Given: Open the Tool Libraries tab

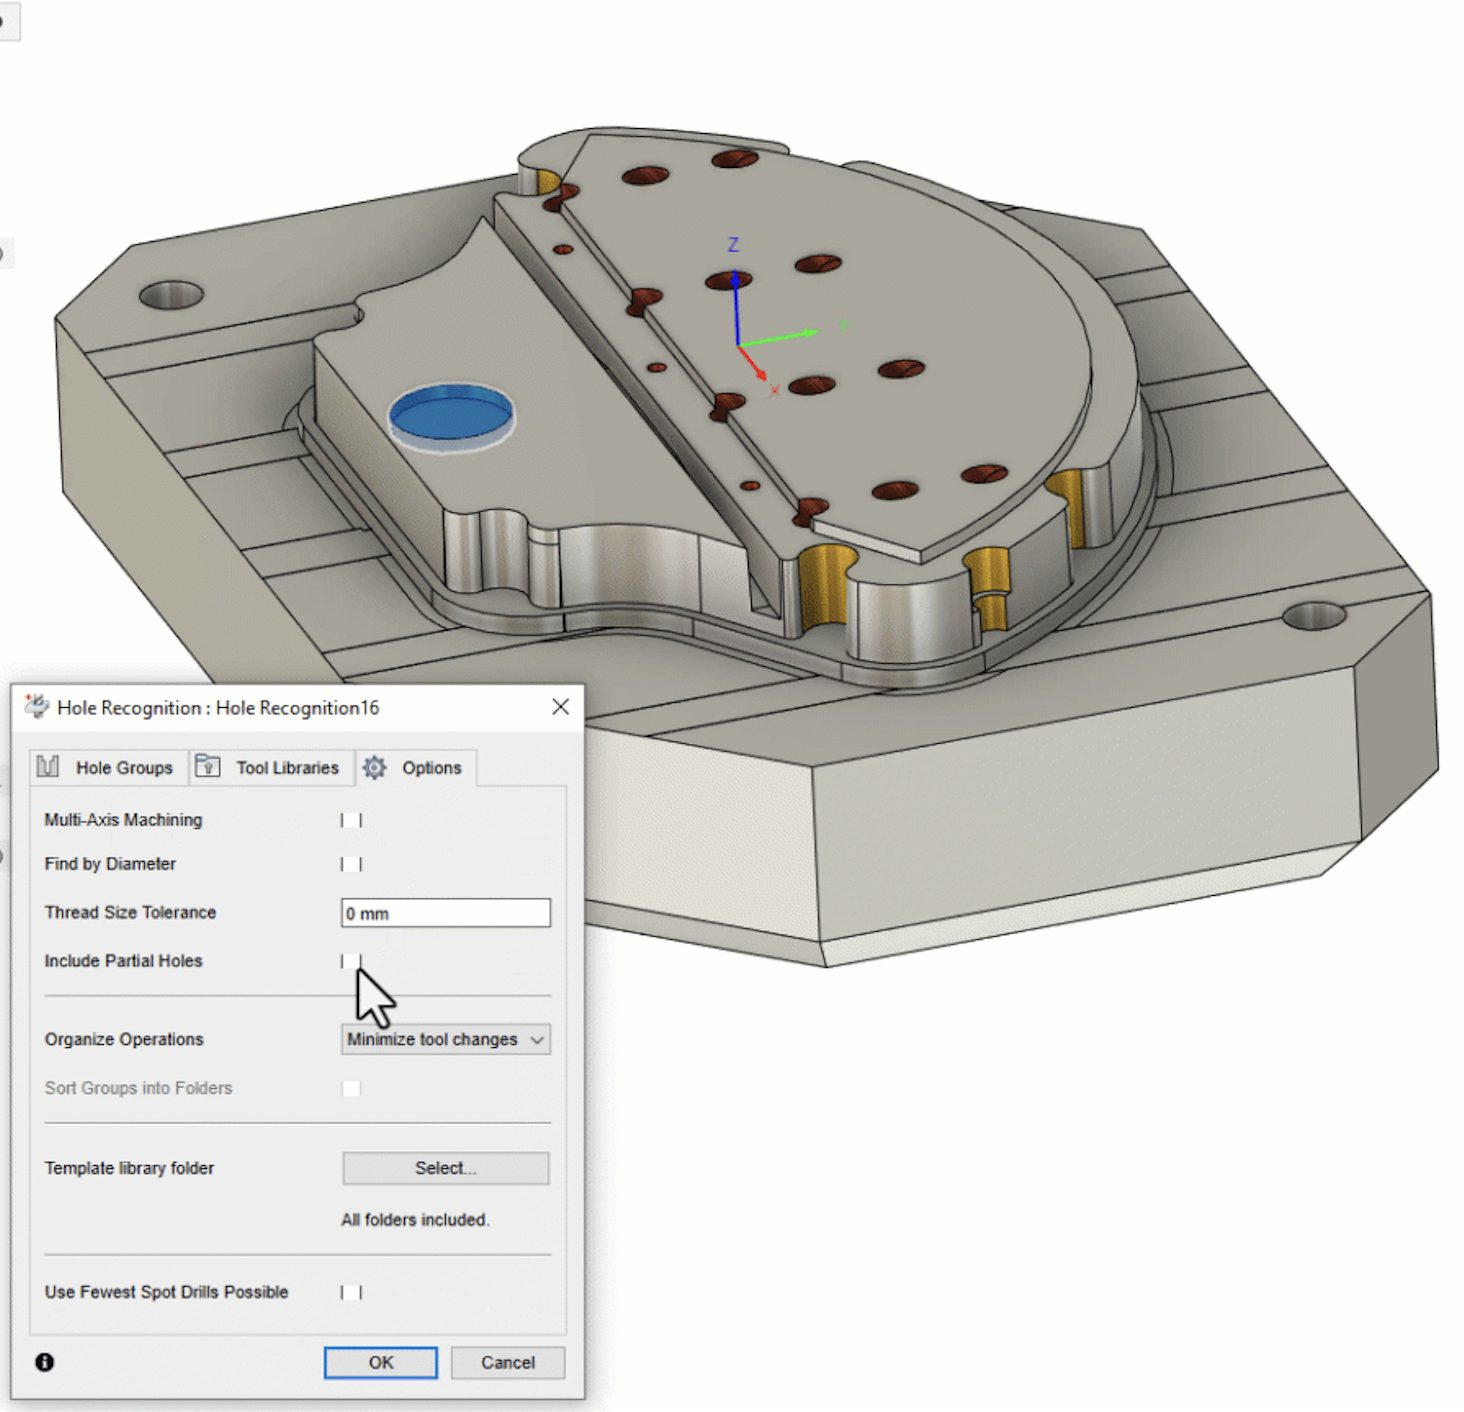Looking at the screenshot, I should pyautogui.click(x=272, y=768).
